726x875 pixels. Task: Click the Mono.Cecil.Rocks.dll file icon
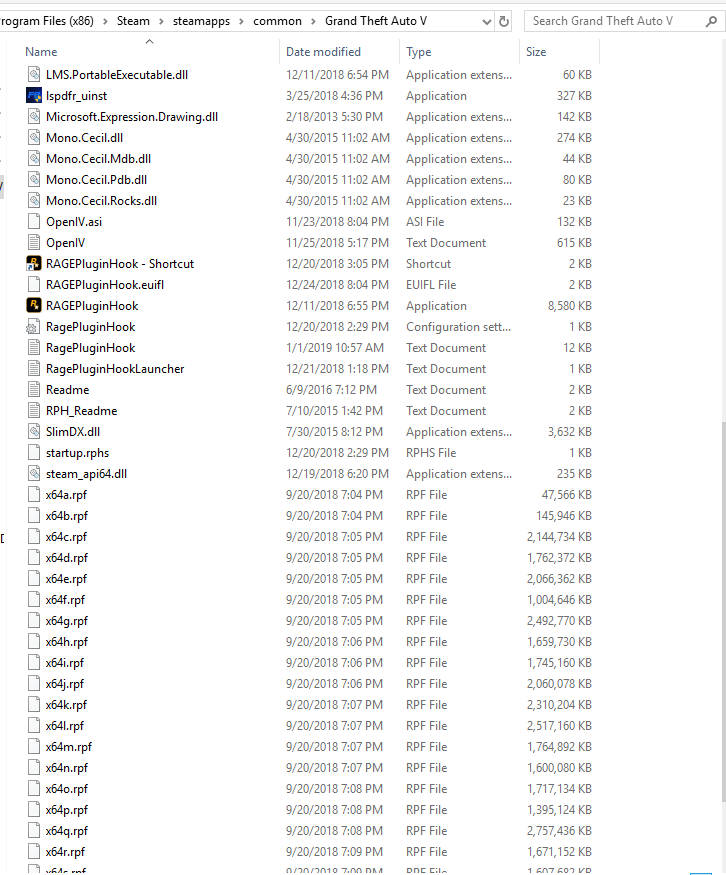pyautogui.click(x=34, y=201)
